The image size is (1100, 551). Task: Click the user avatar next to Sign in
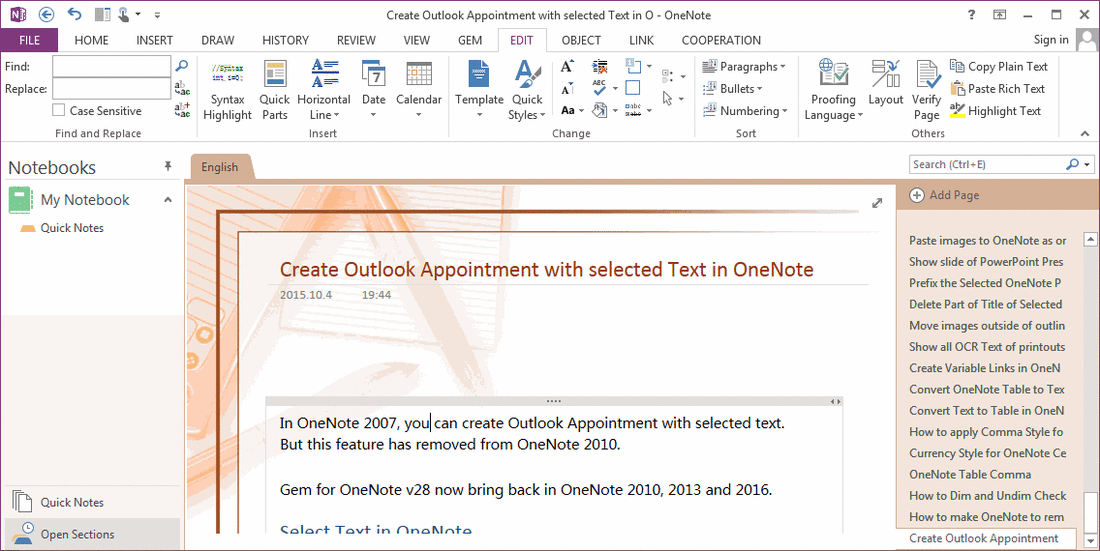[x=1085, y=40]
